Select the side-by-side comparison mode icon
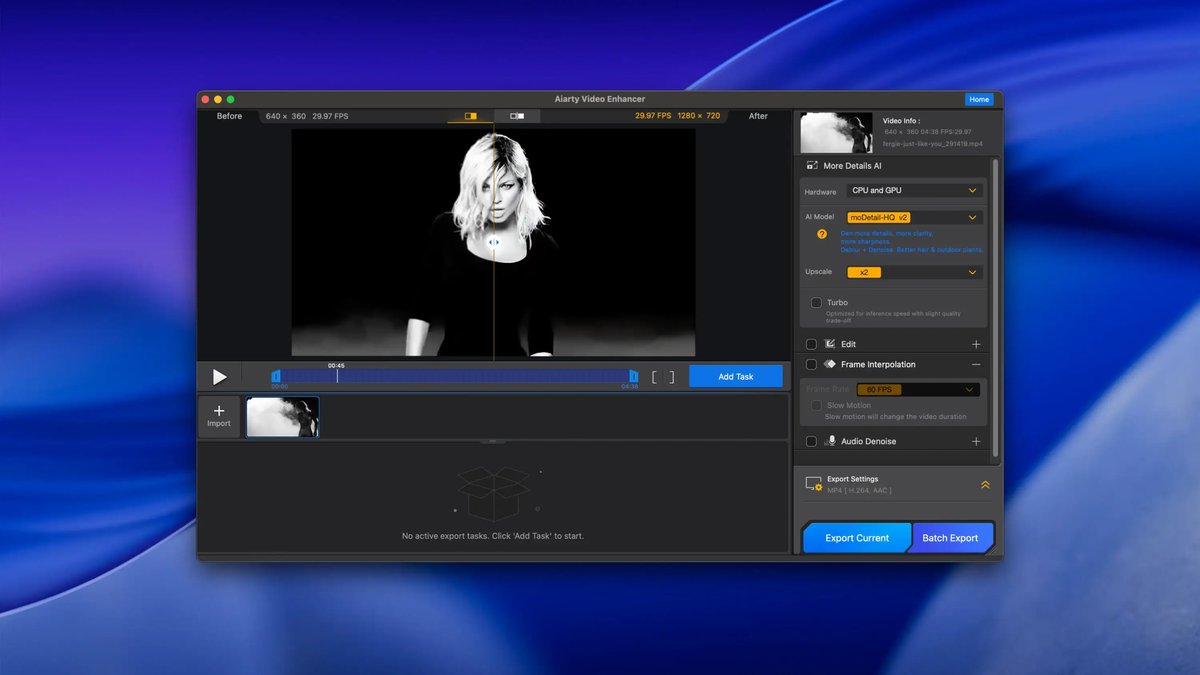This screenshot has width=1200, height=675. (x=516, y=116)
